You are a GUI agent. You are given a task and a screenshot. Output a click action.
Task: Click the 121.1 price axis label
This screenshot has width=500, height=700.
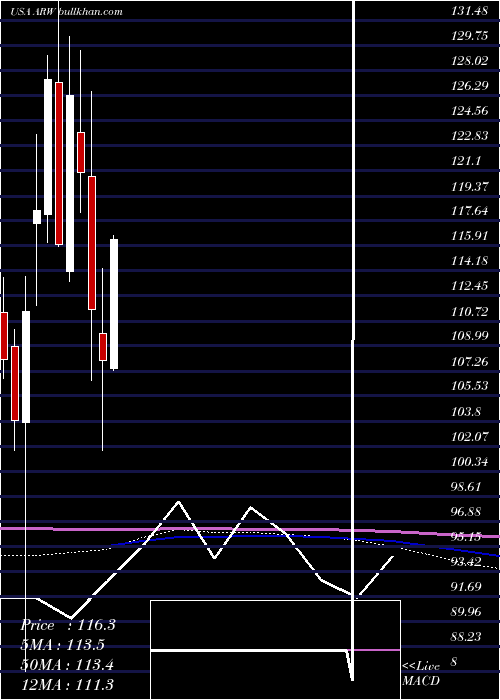coord(466,162)
